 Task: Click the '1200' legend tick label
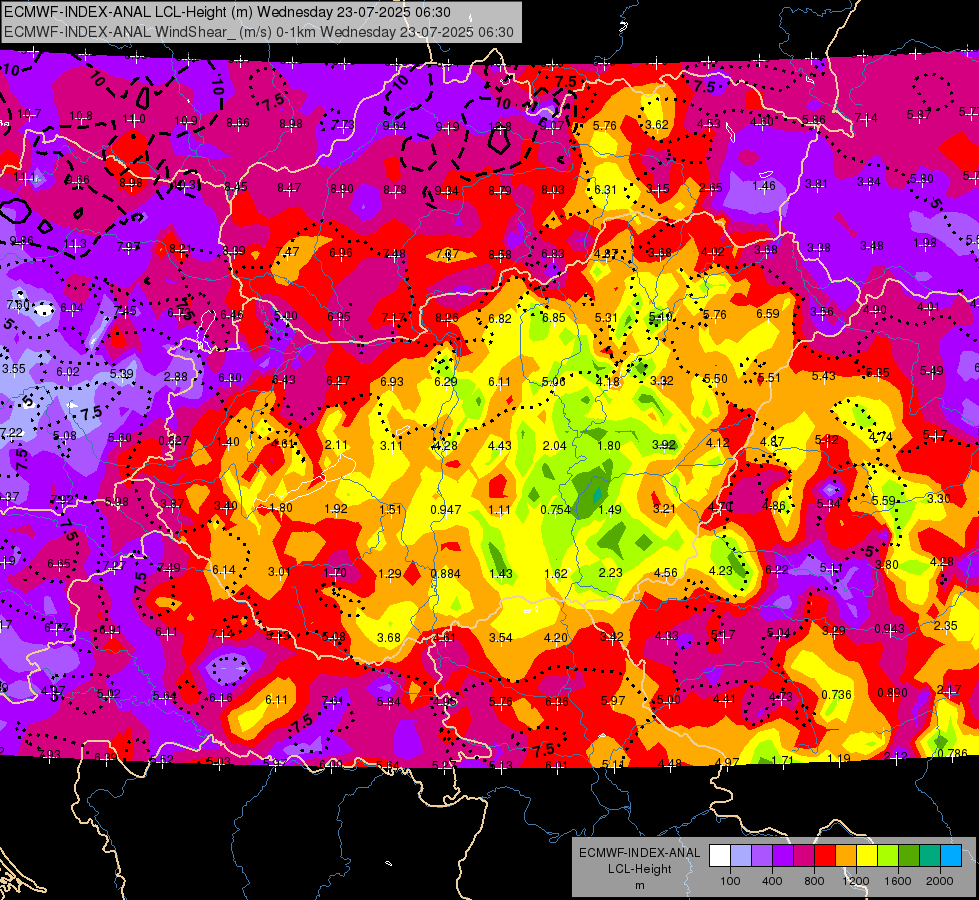pyautogui.click(x=855, y=881)
